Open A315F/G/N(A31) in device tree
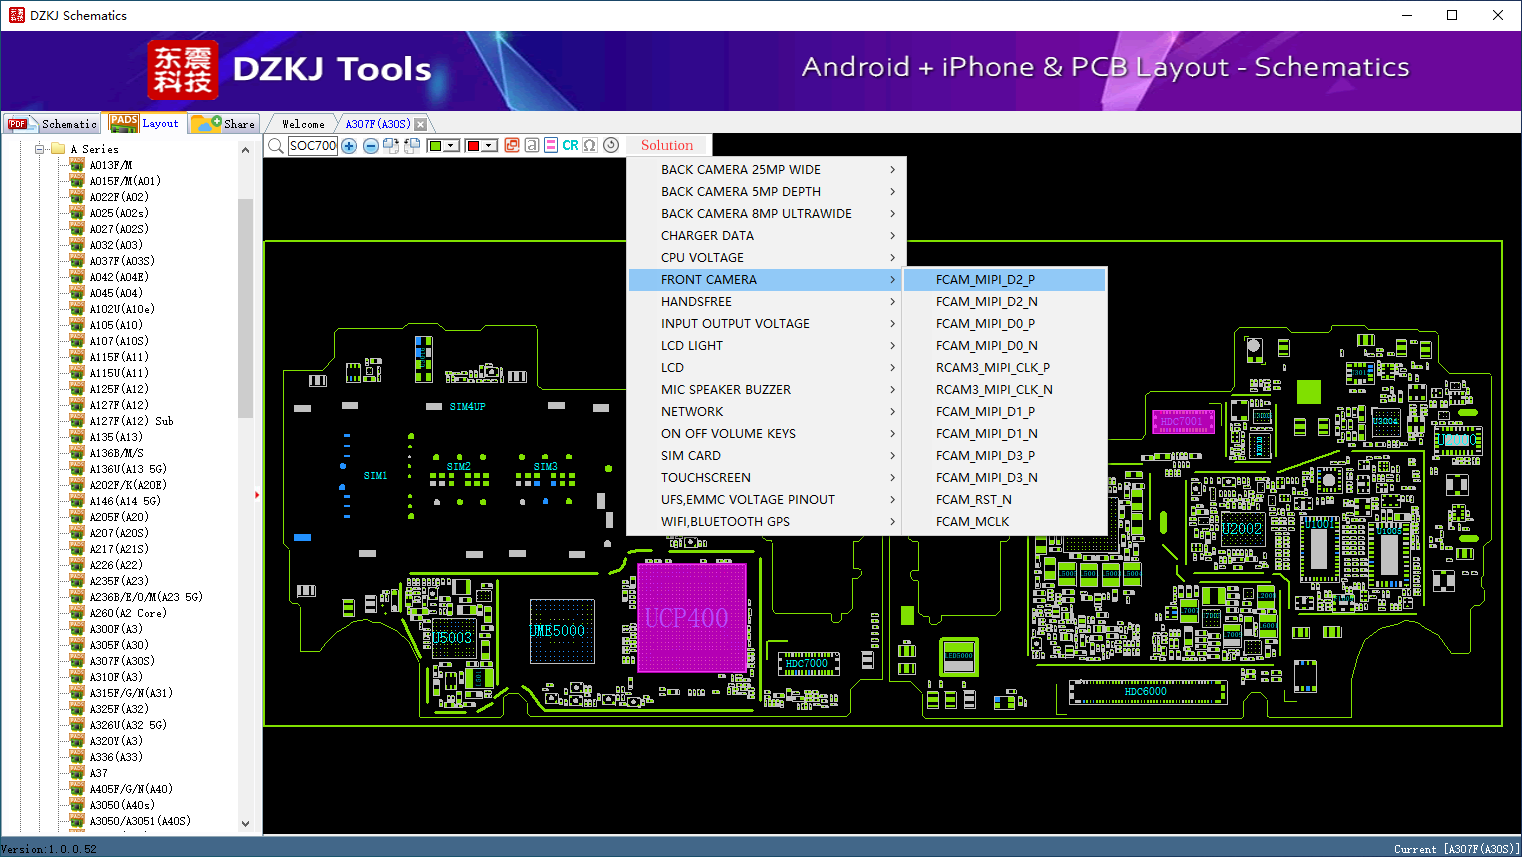Screen dimensions: 1522x857 (131, 693)
